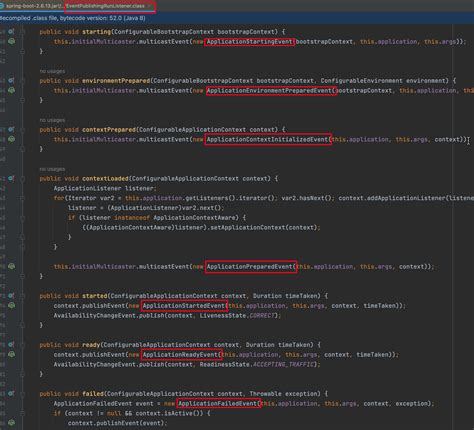
Task: Click the started method name
Action: pos(95,296)
